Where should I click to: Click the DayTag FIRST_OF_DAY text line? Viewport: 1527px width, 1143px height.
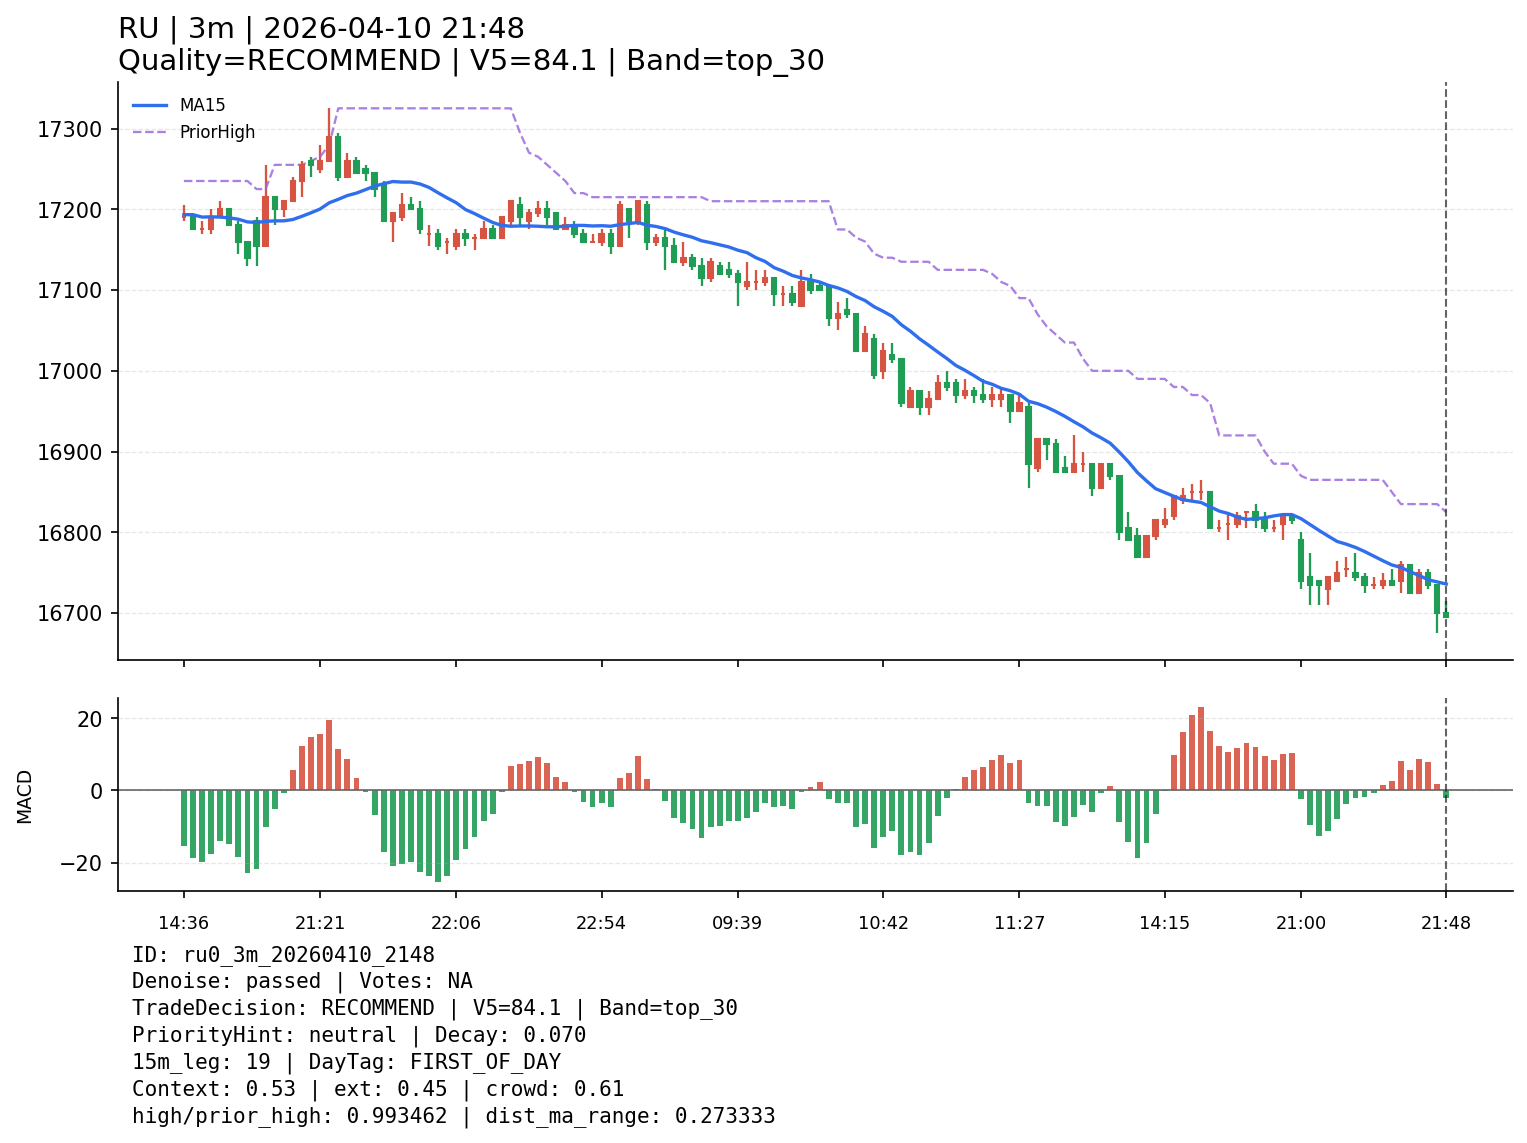pos(346,1062)
